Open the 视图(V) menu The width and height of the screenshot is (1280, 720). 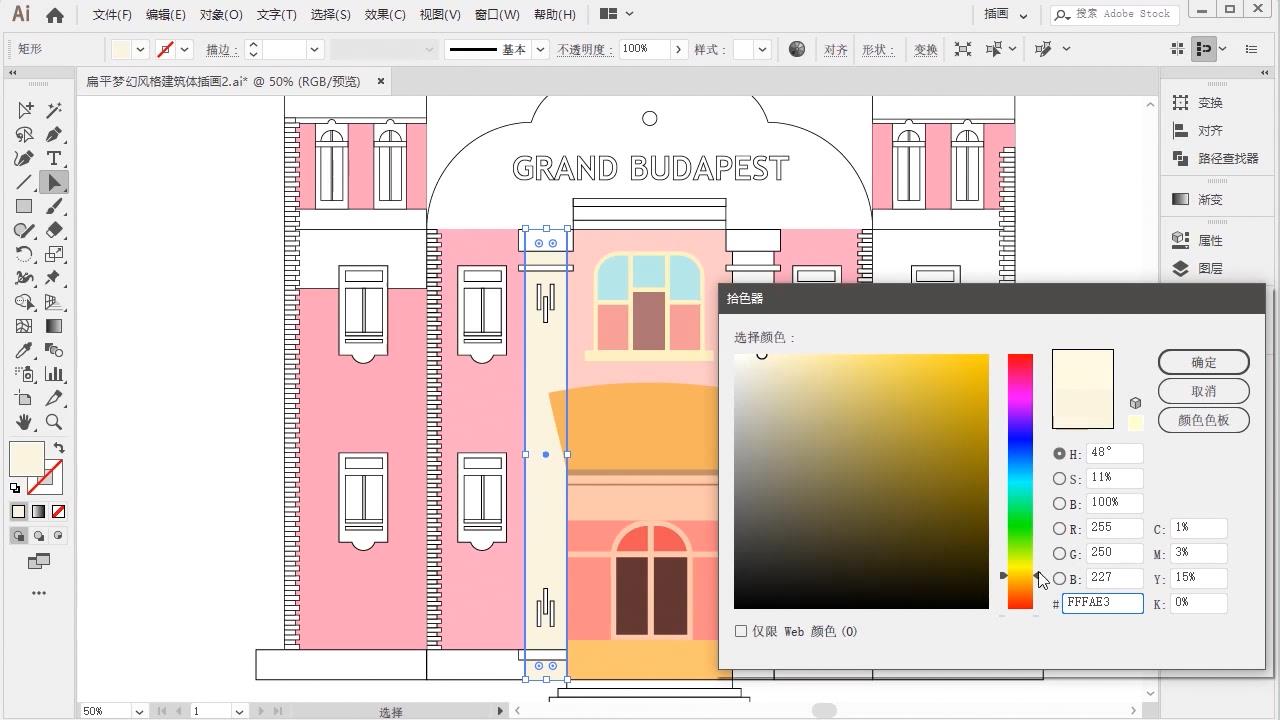(440, 15)
